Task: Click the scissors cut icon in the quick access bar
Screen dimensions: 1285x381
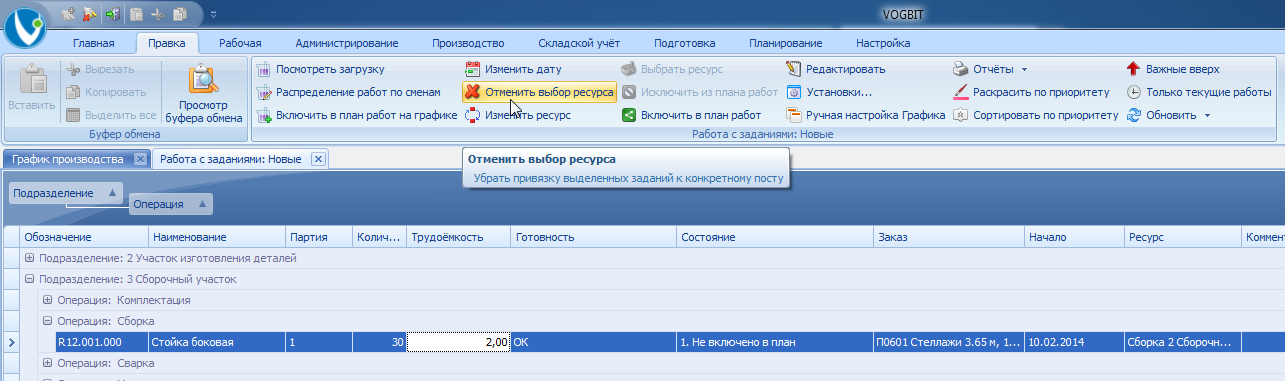Action: click(158, 14)
